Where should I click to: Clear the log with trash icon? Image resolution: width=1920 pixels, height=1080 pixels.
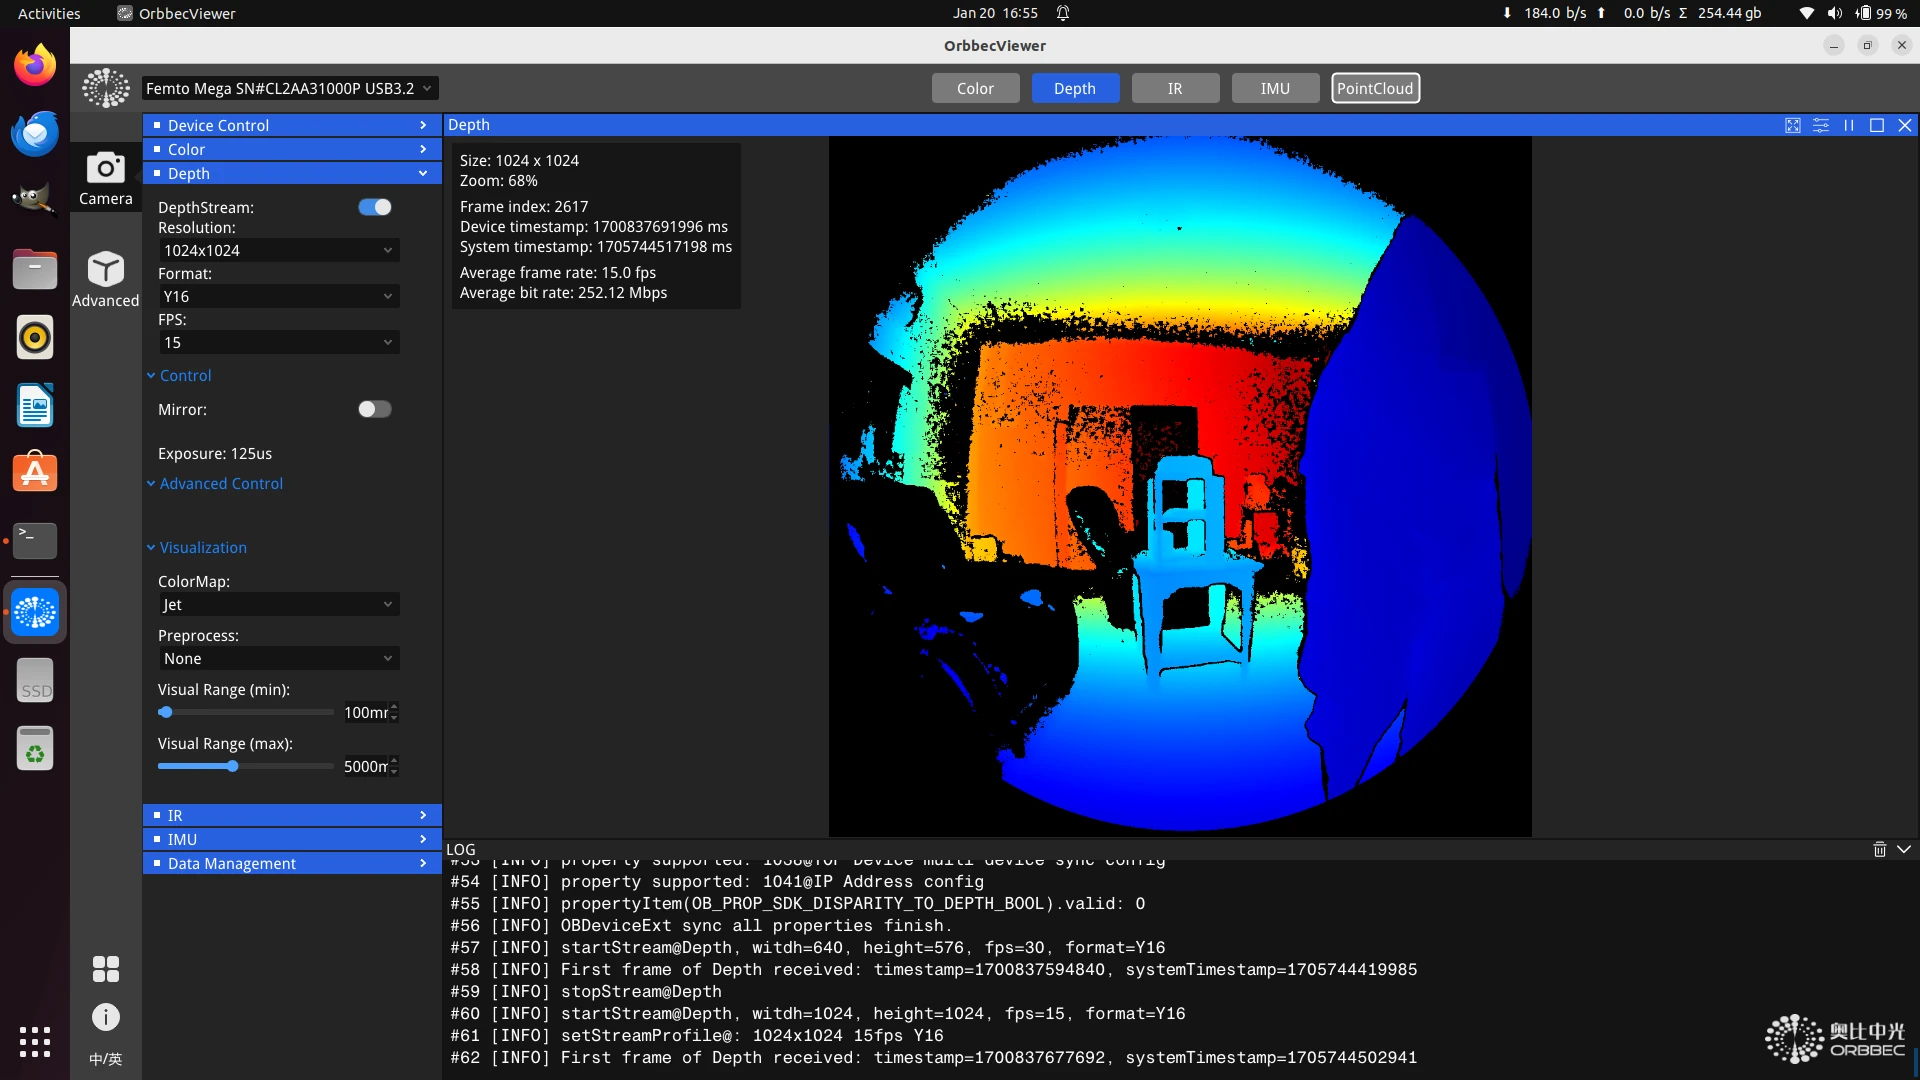coord(1879,849)
